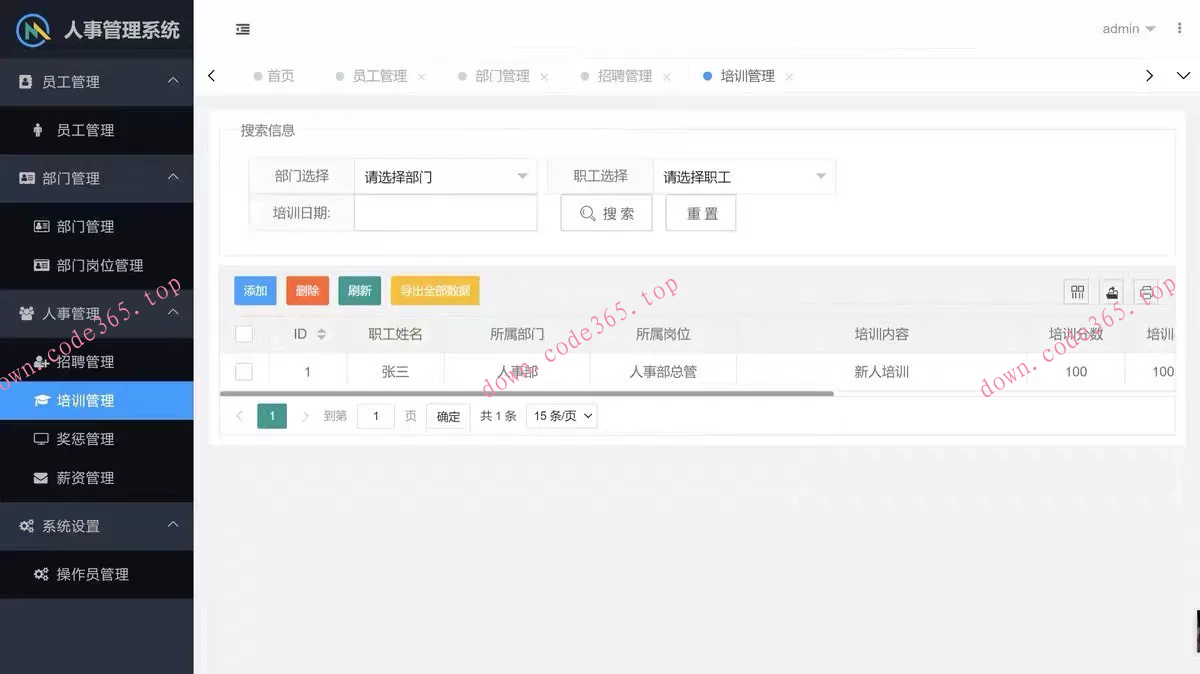Click the 添加 button
The image size is (1200, 674).
255,290
